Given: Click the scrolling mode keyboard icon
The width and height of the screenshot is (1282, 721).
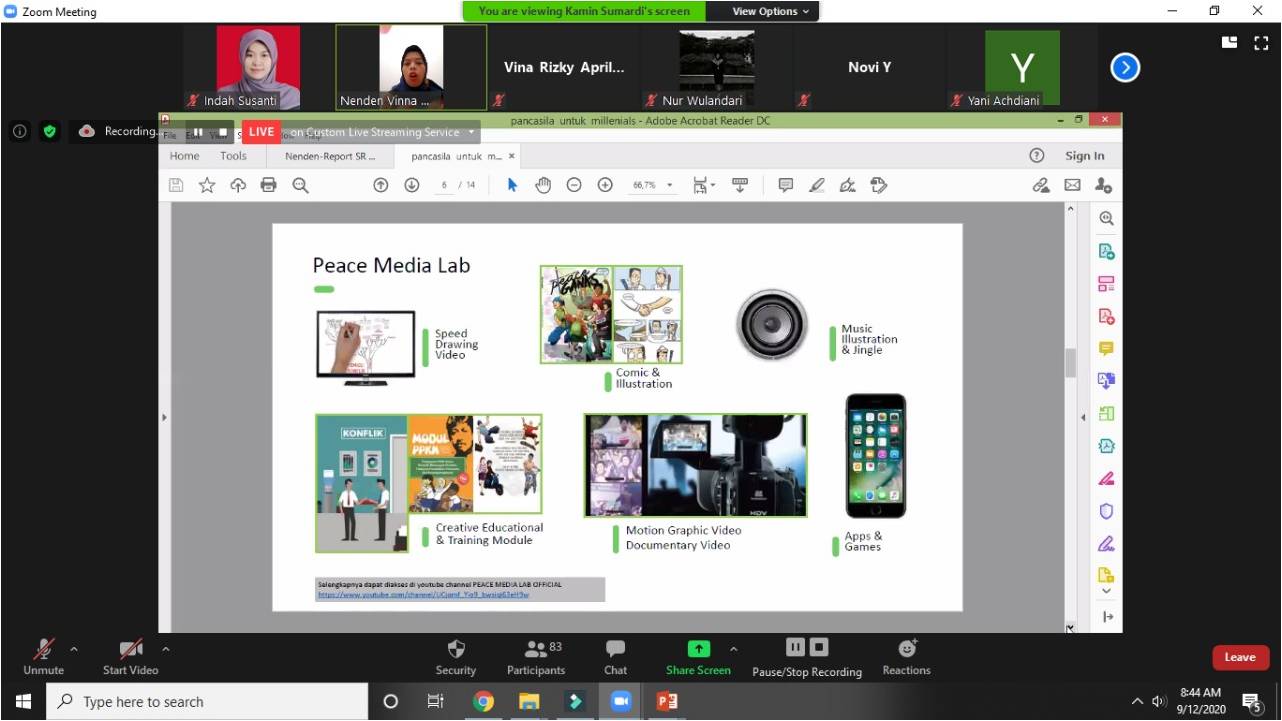Looking at the screenshot, I should coord(740,185).
